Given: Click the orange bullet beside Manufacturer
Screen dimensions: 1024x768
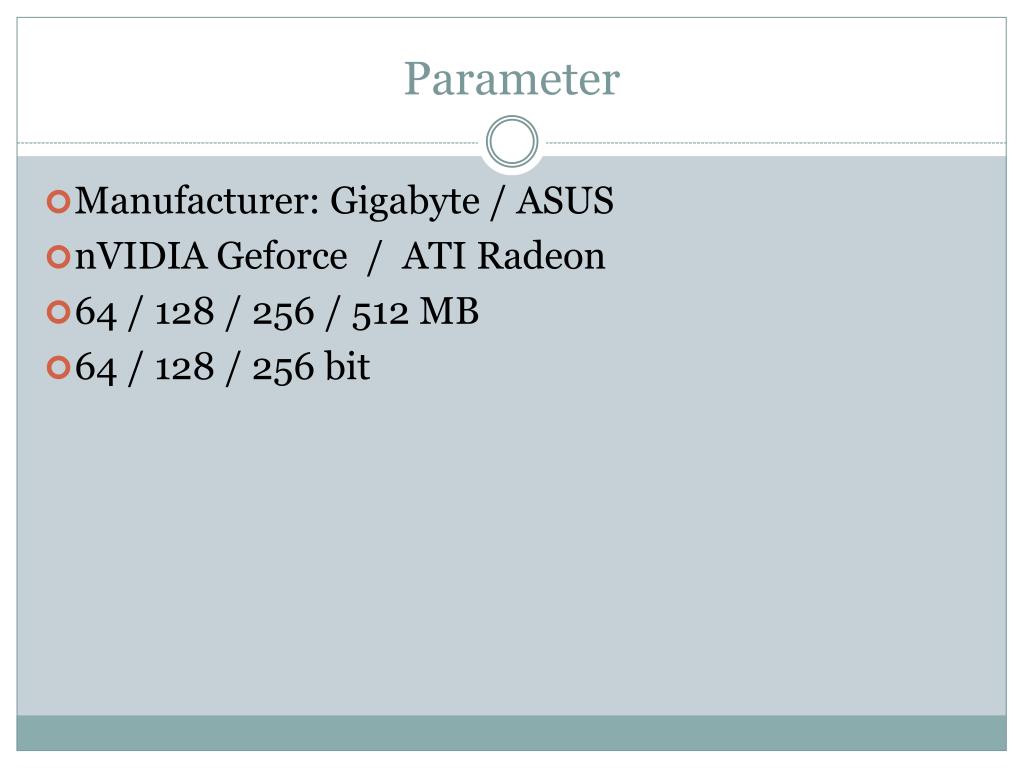Looking at the screenshot, I should tap(58, 202).
